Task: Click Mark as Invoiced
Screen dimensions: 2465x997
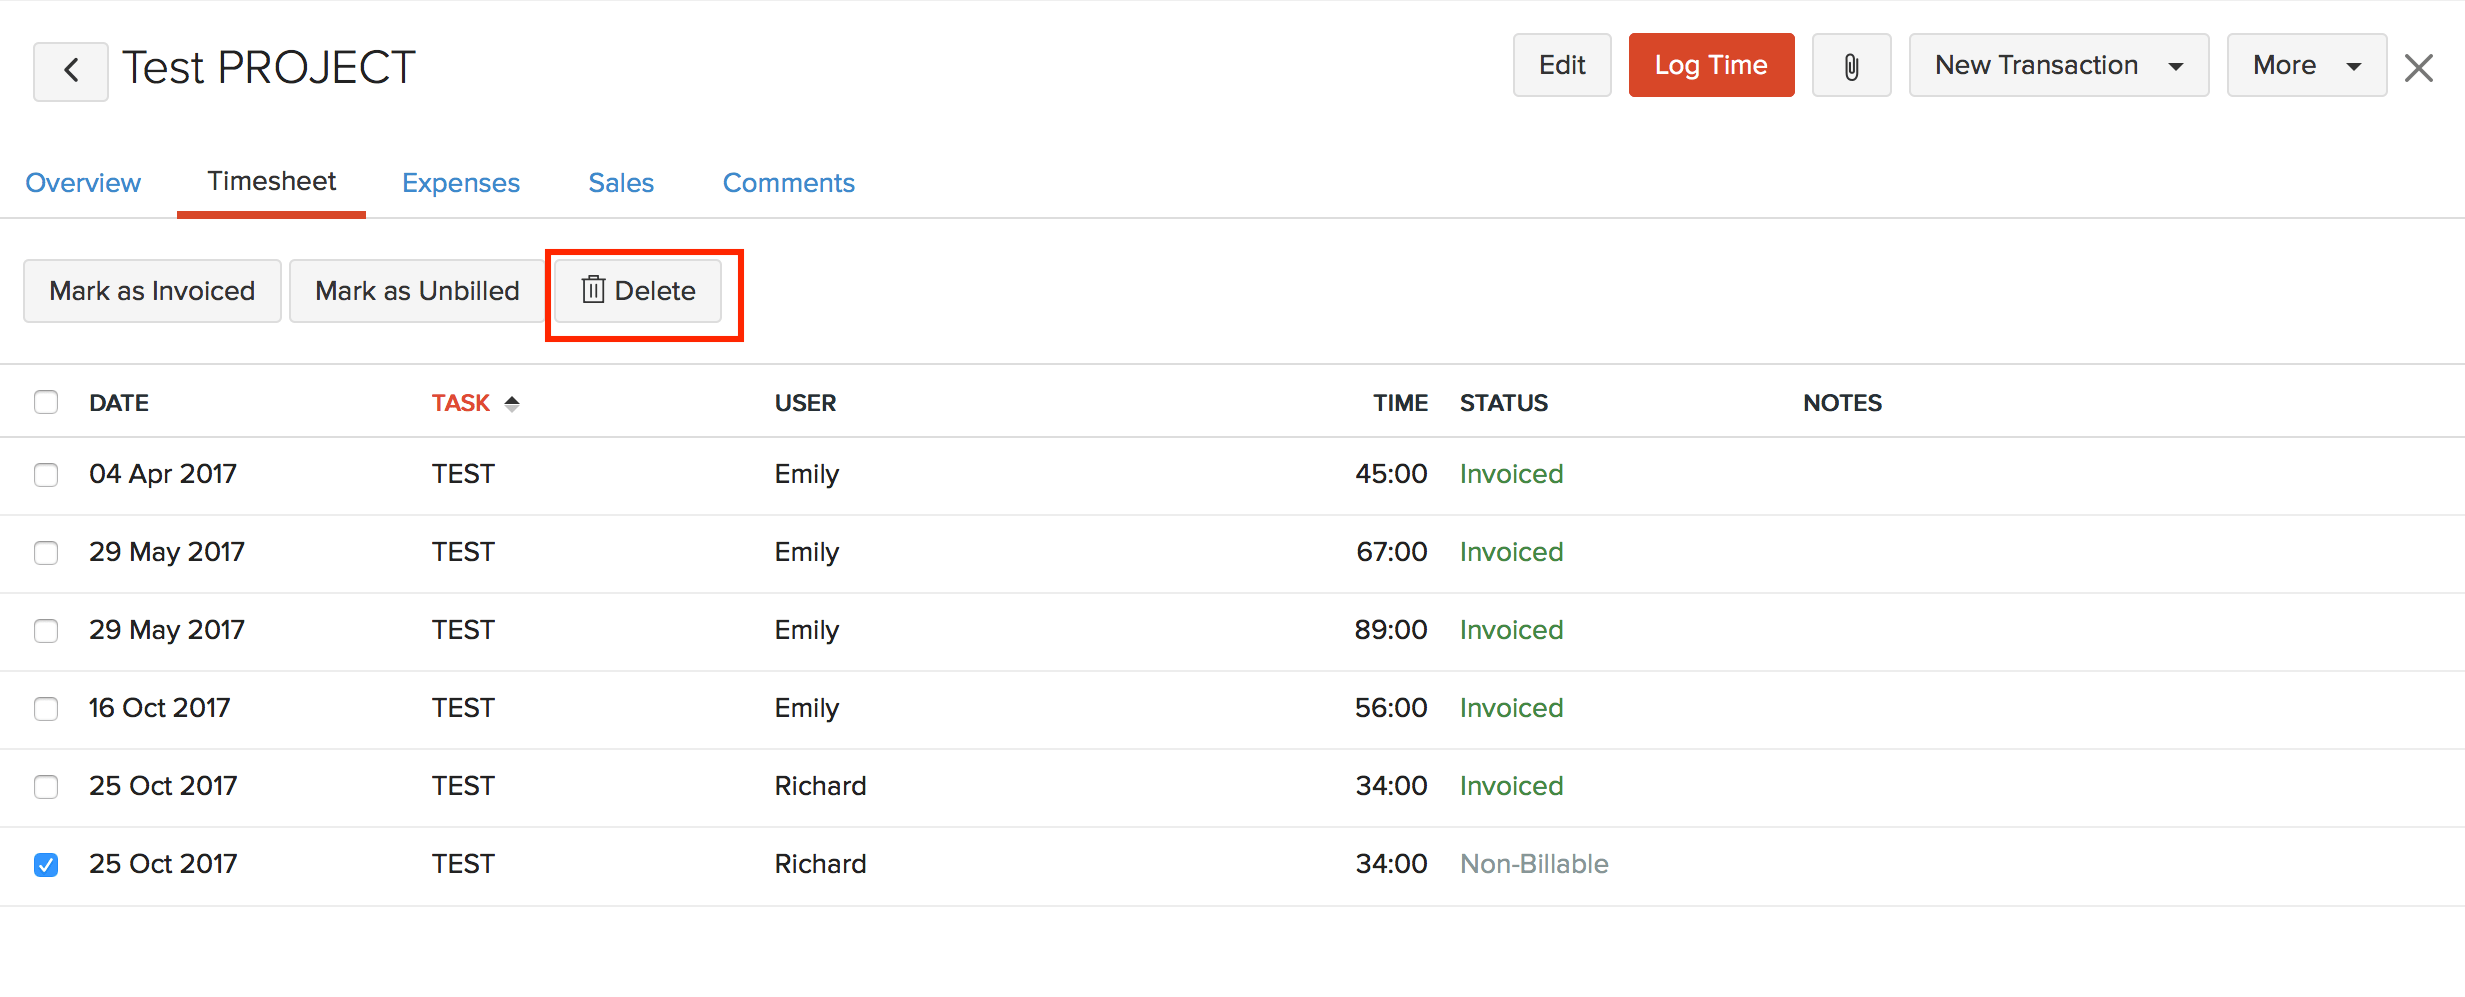Action: pyautogui.click(x=151, y=291)
